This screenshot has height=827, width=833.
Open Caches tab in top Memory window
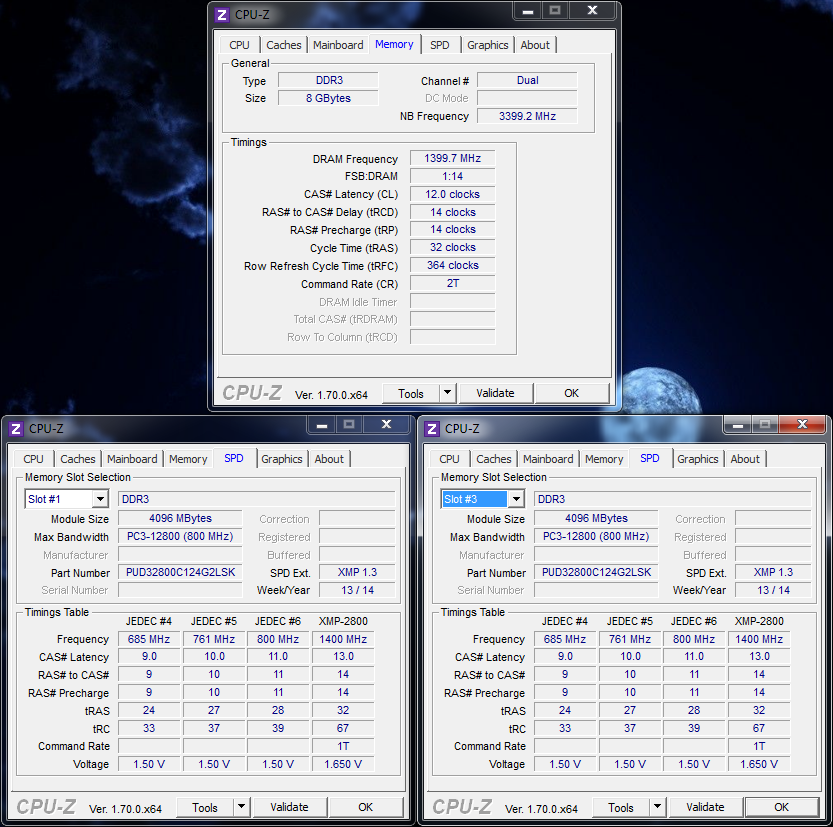(x=284, y=45)
